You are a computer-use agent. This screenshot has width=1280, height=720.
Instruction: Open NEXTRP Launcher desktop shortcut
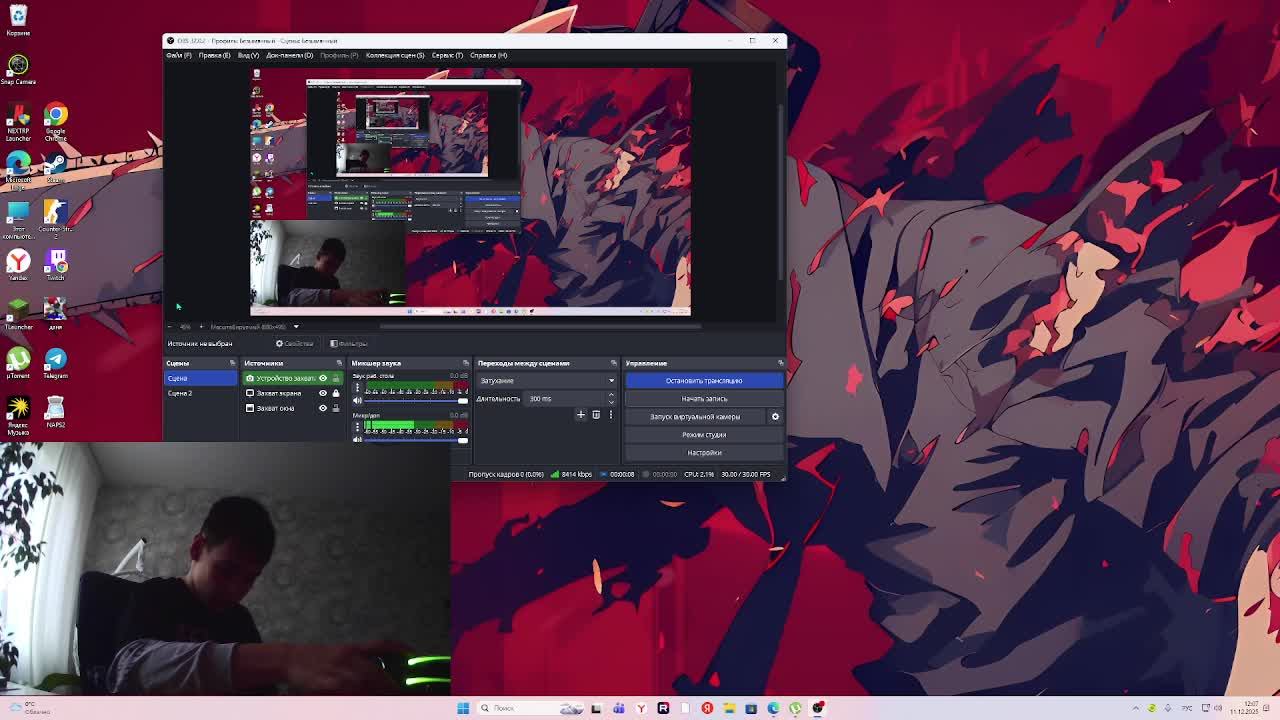[18, 122]
